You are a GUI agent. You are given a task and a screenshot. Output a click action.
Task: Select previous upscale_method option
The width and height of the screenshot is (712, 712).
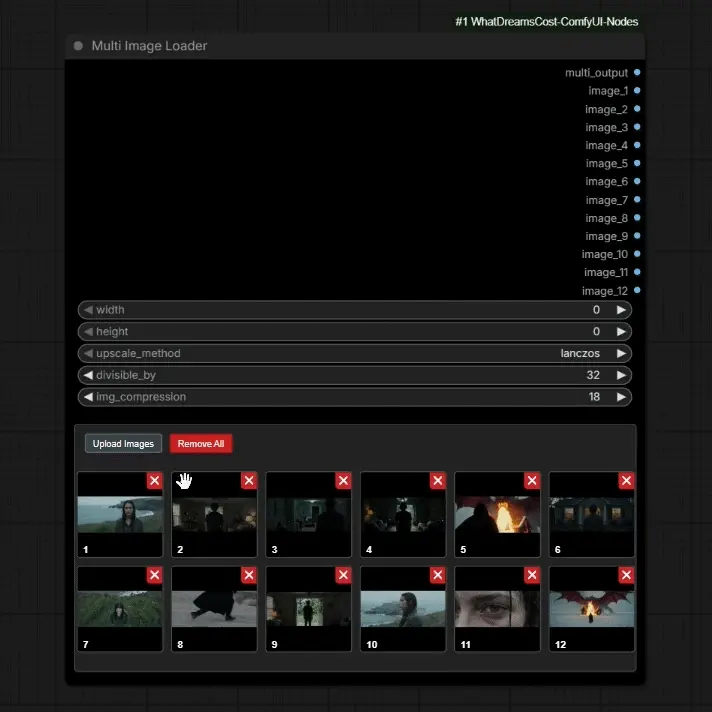point(88,353)
